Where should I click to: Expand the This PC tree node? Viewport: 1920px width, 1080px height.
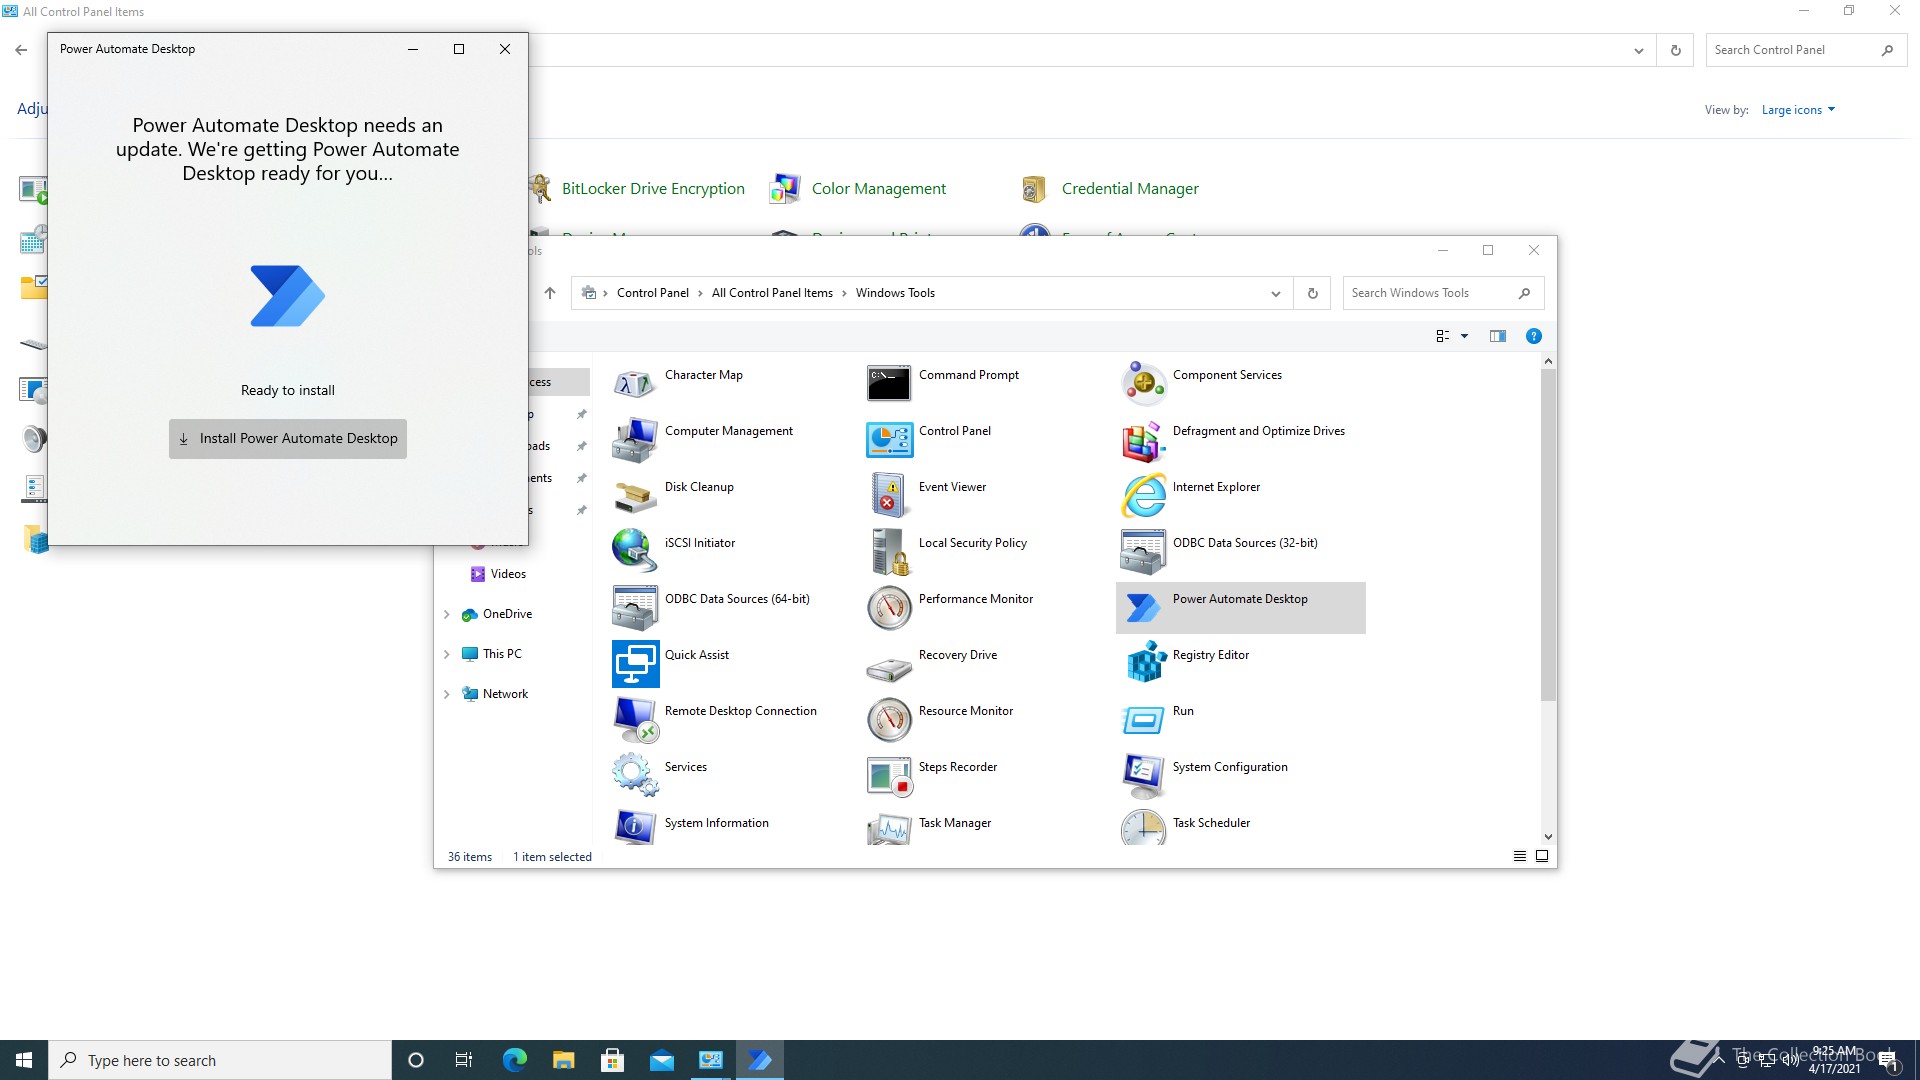446,654
